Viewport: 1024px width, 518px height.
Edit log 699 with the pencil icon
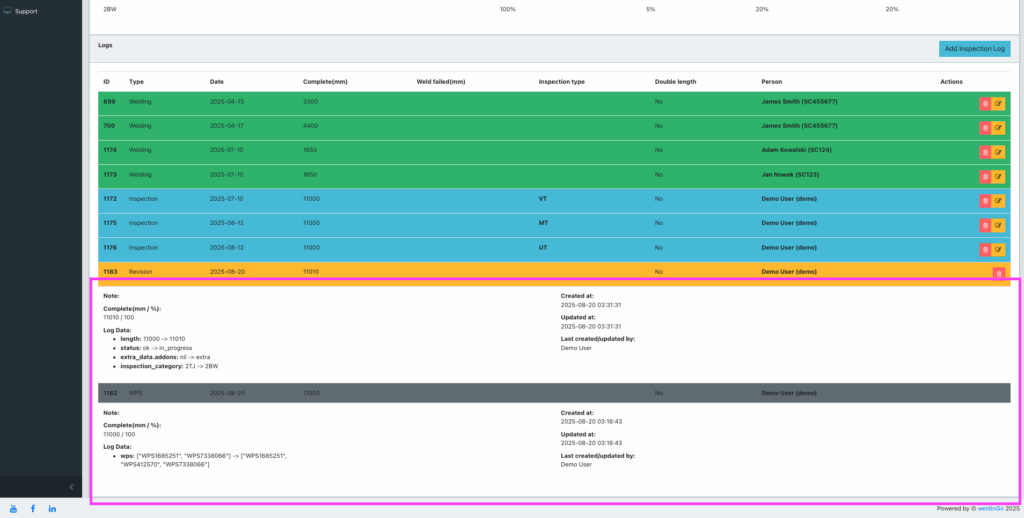click(998, 104)
